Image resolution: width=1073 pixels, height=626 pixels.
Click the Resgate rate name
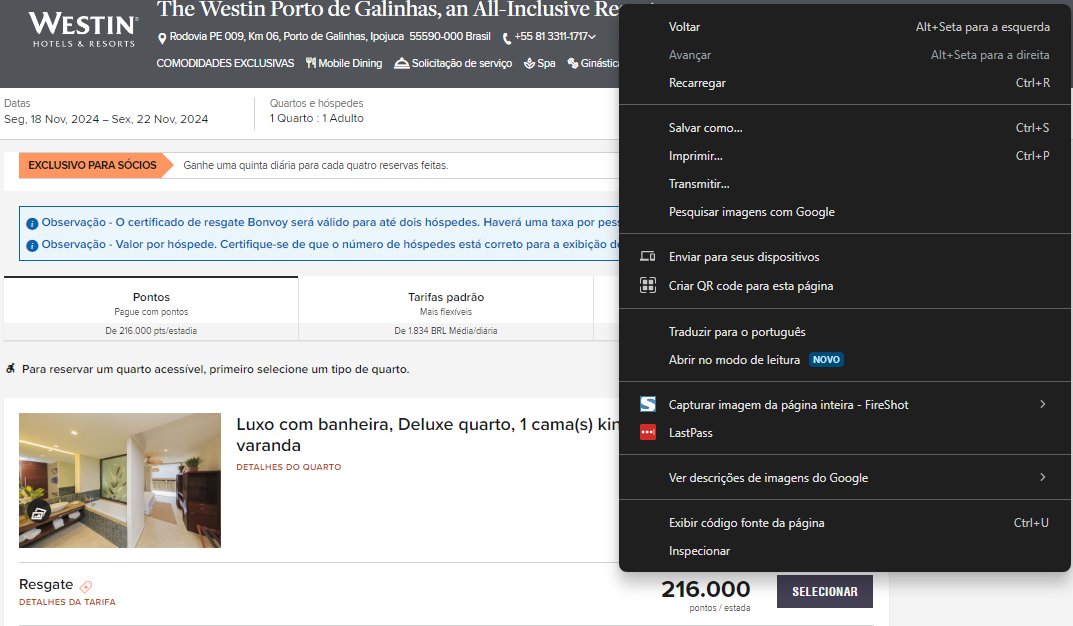click(x=46, y=584)
